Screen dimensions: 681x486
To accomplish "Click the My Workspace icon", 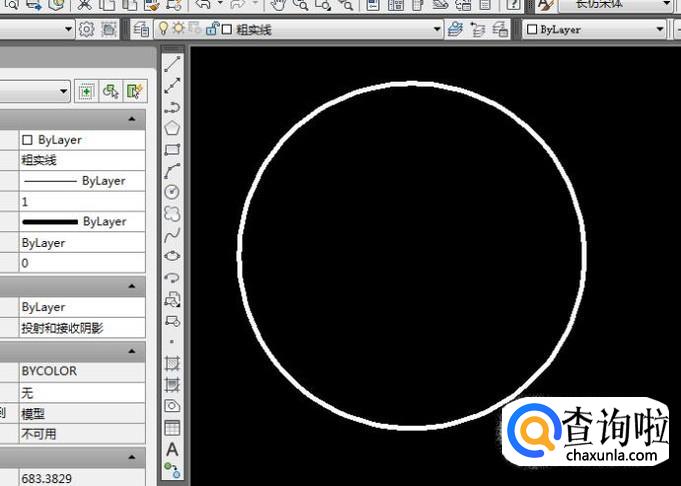I will click(109, 30).
